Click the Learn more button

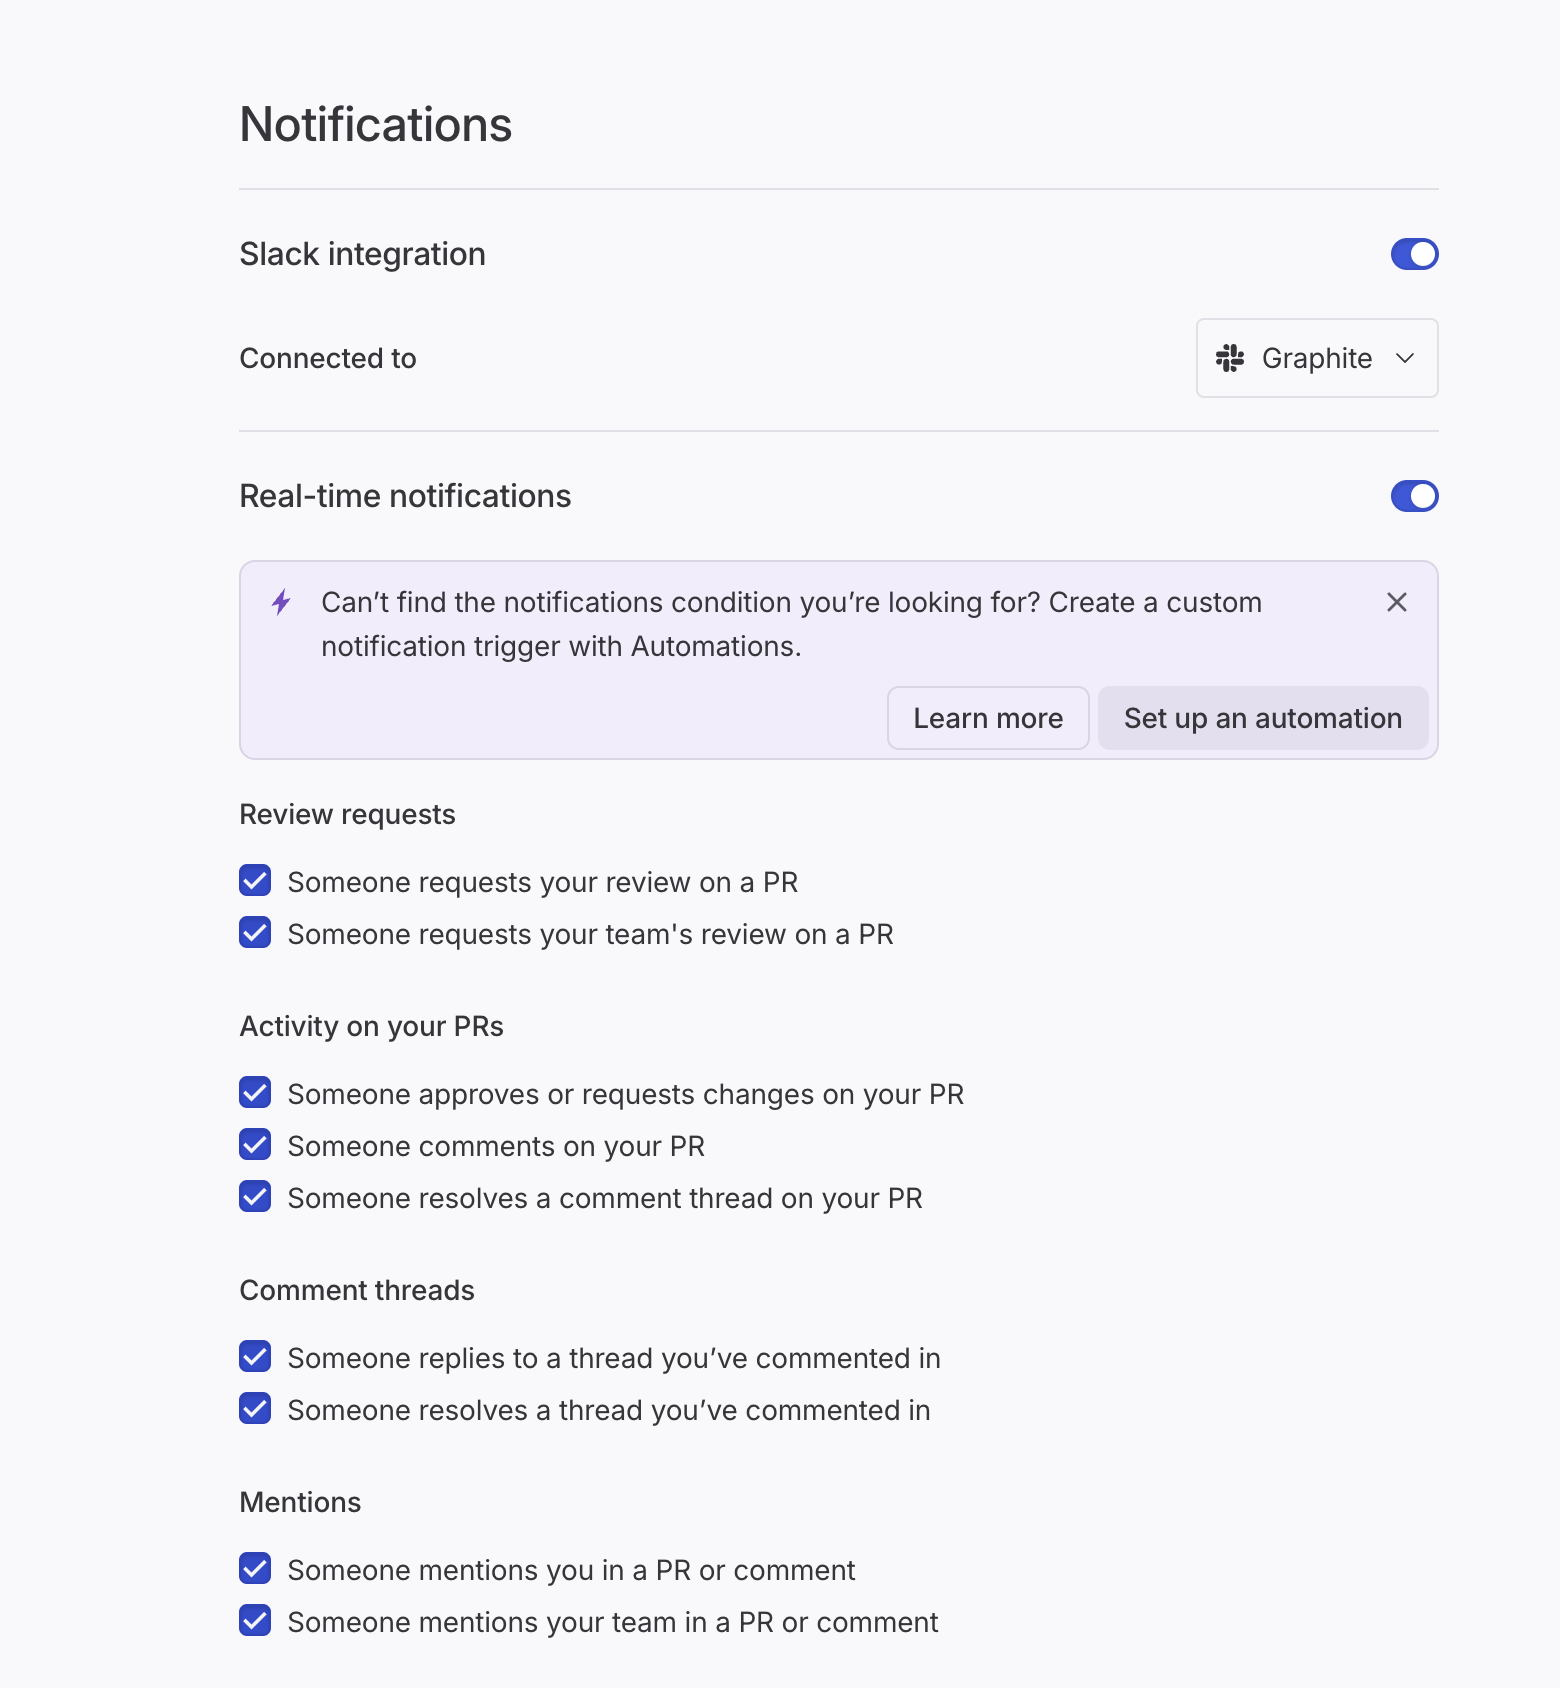point(987,718)
